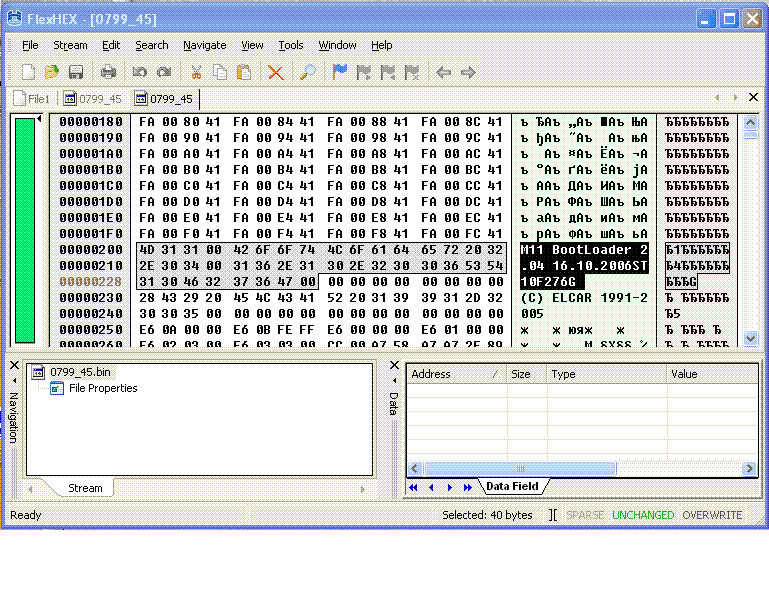Print using the printer toolbar icon
This screenshot has width=769, height=600.
tap(108, 73)
